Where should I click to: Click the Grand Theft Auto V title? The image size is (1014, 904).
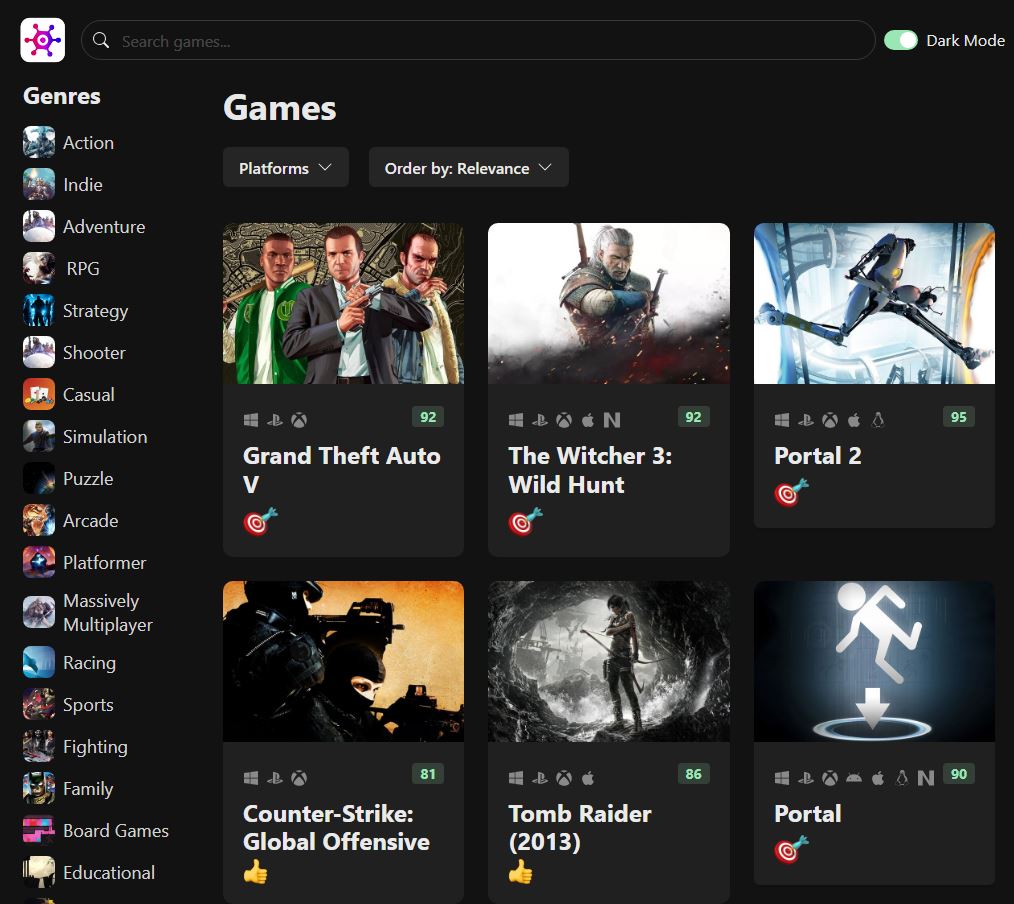pyautogui.click(x=341, y=469)
